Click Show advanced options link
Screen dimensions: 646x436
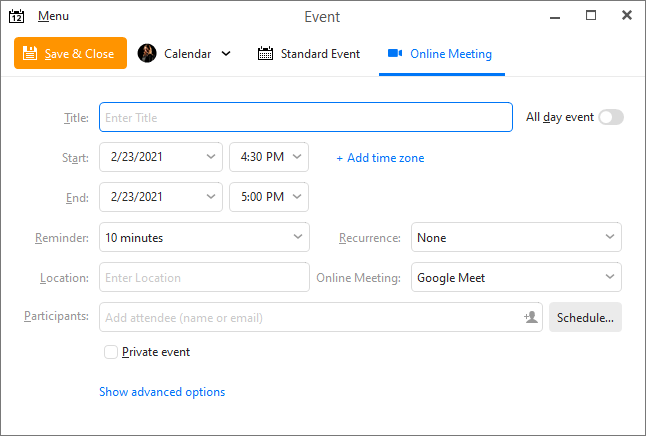pos(162,391)
